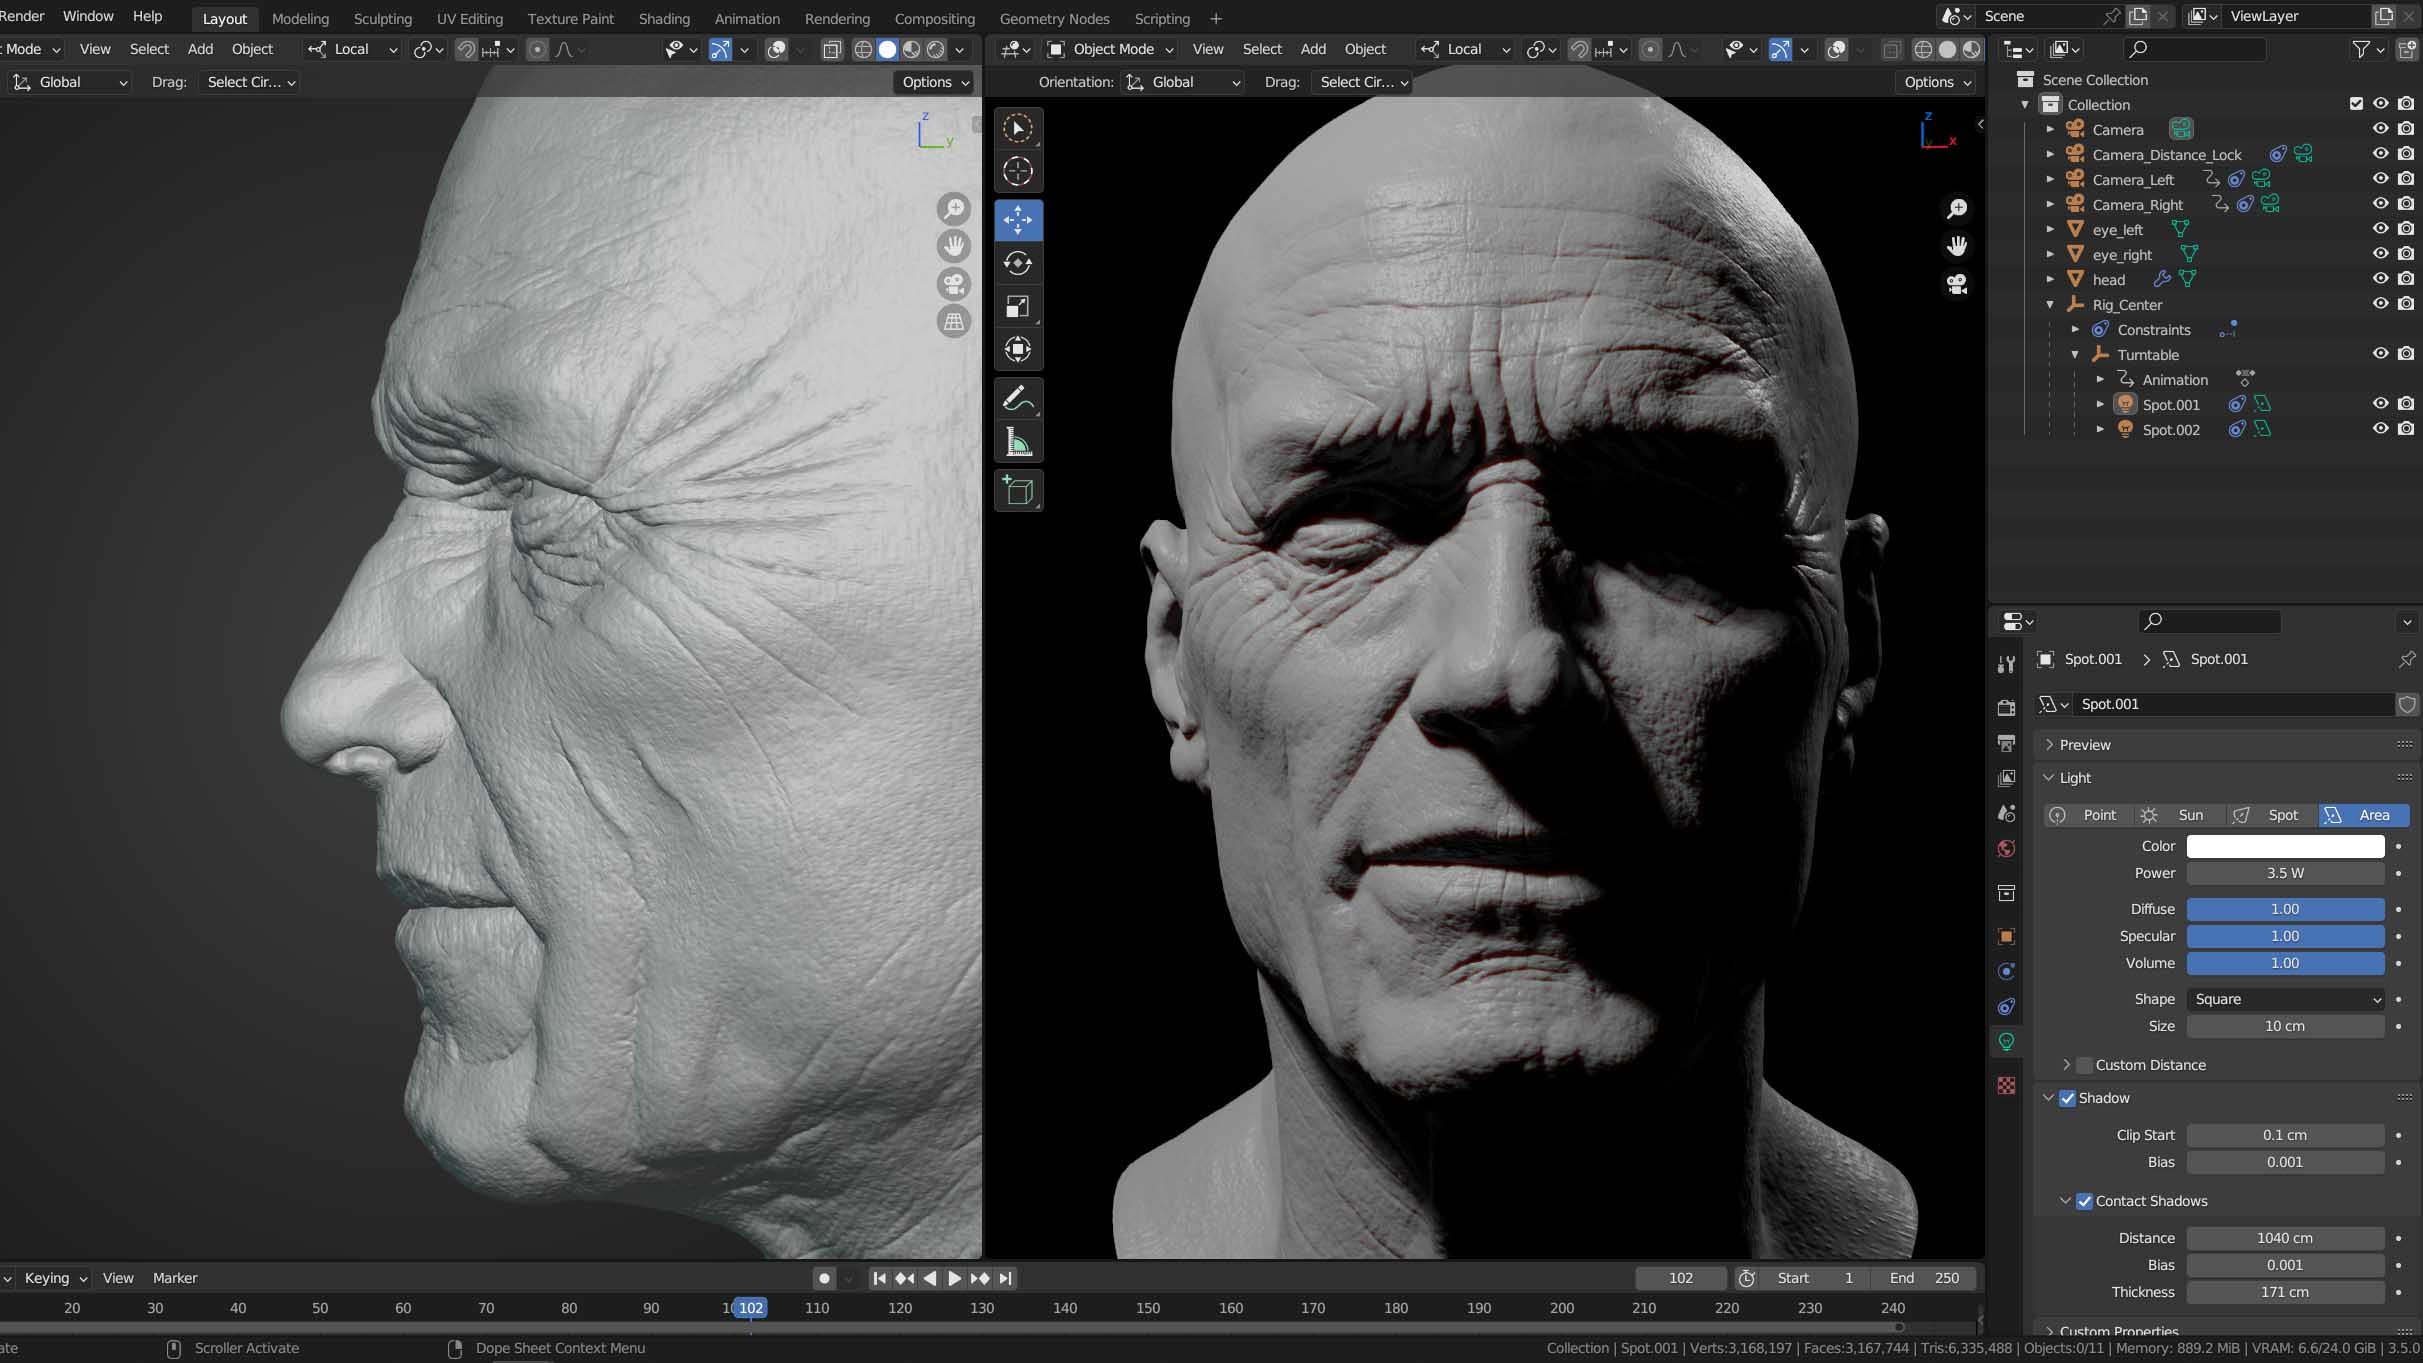The height and width of the screenshot is (1363, 2423).
Task: Open the Help menu
Action: tap(147, 16)
